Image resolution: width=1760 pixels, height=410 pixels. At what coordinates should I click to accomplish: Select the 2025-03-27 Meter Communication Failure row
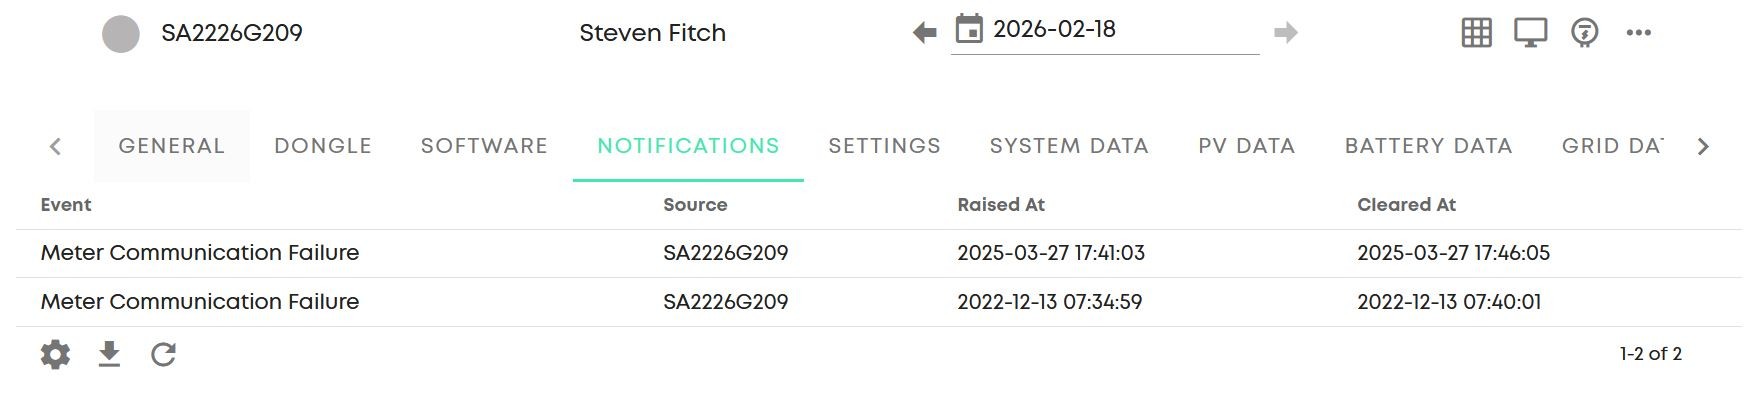pyautogui.click(x=879, y=253)
